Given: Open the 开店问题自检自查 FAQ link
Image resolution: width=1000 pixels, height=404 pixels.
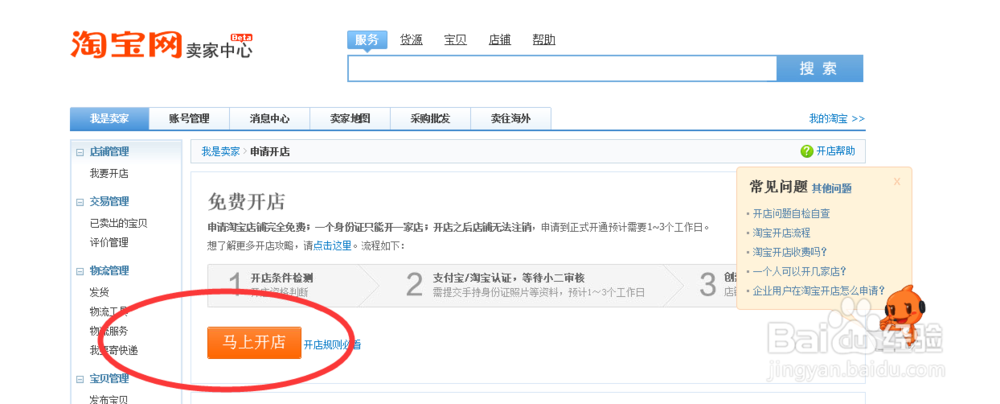Looking at the screenshot, I should pyautogui.click(x=791, y=214).
